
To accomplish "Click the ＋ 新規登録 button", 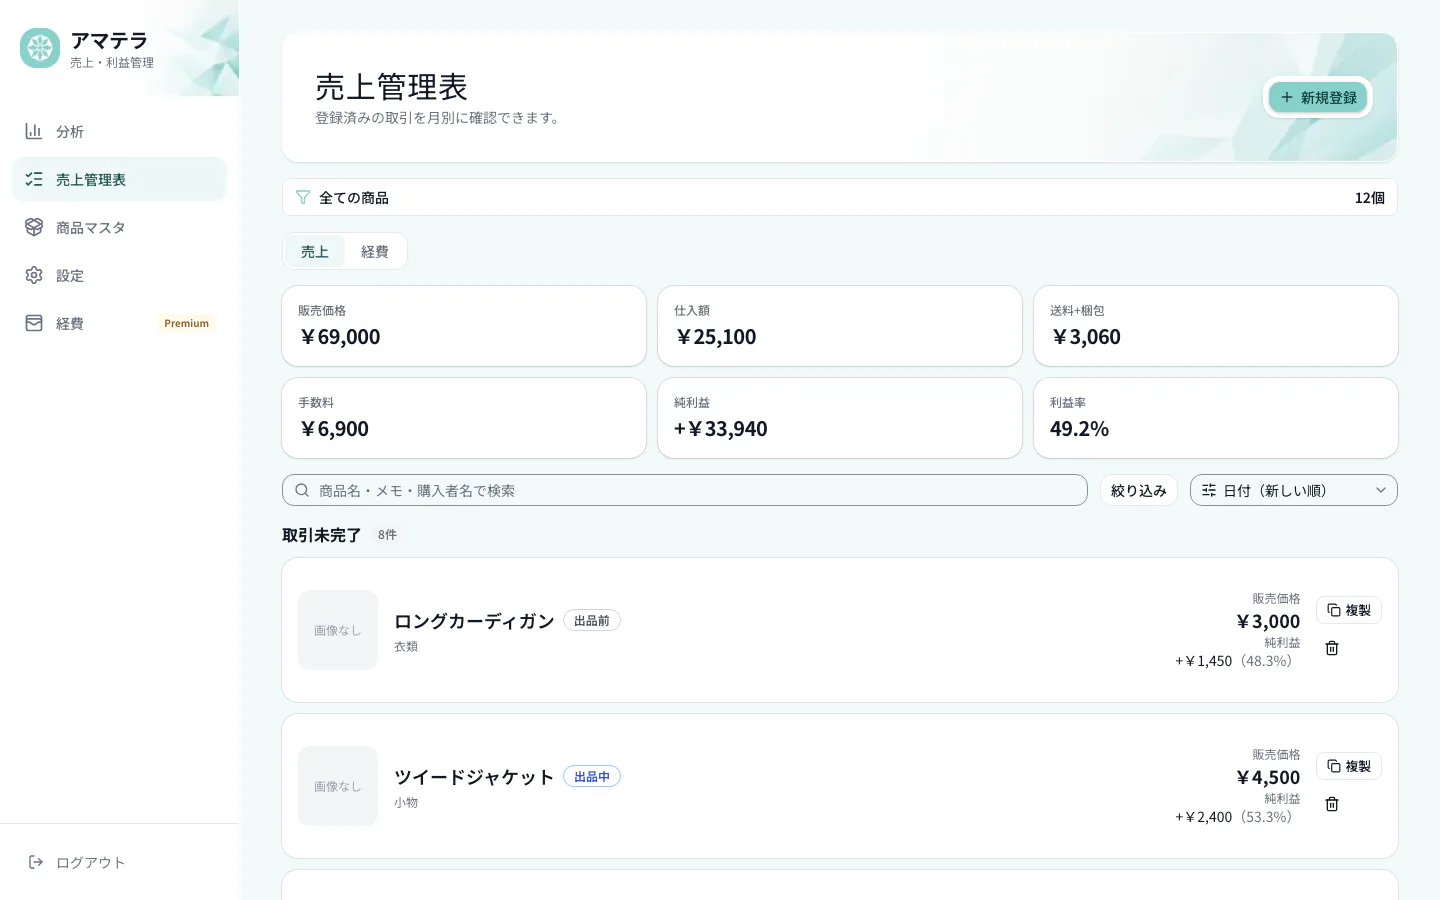I will [x=1318, y=97].
